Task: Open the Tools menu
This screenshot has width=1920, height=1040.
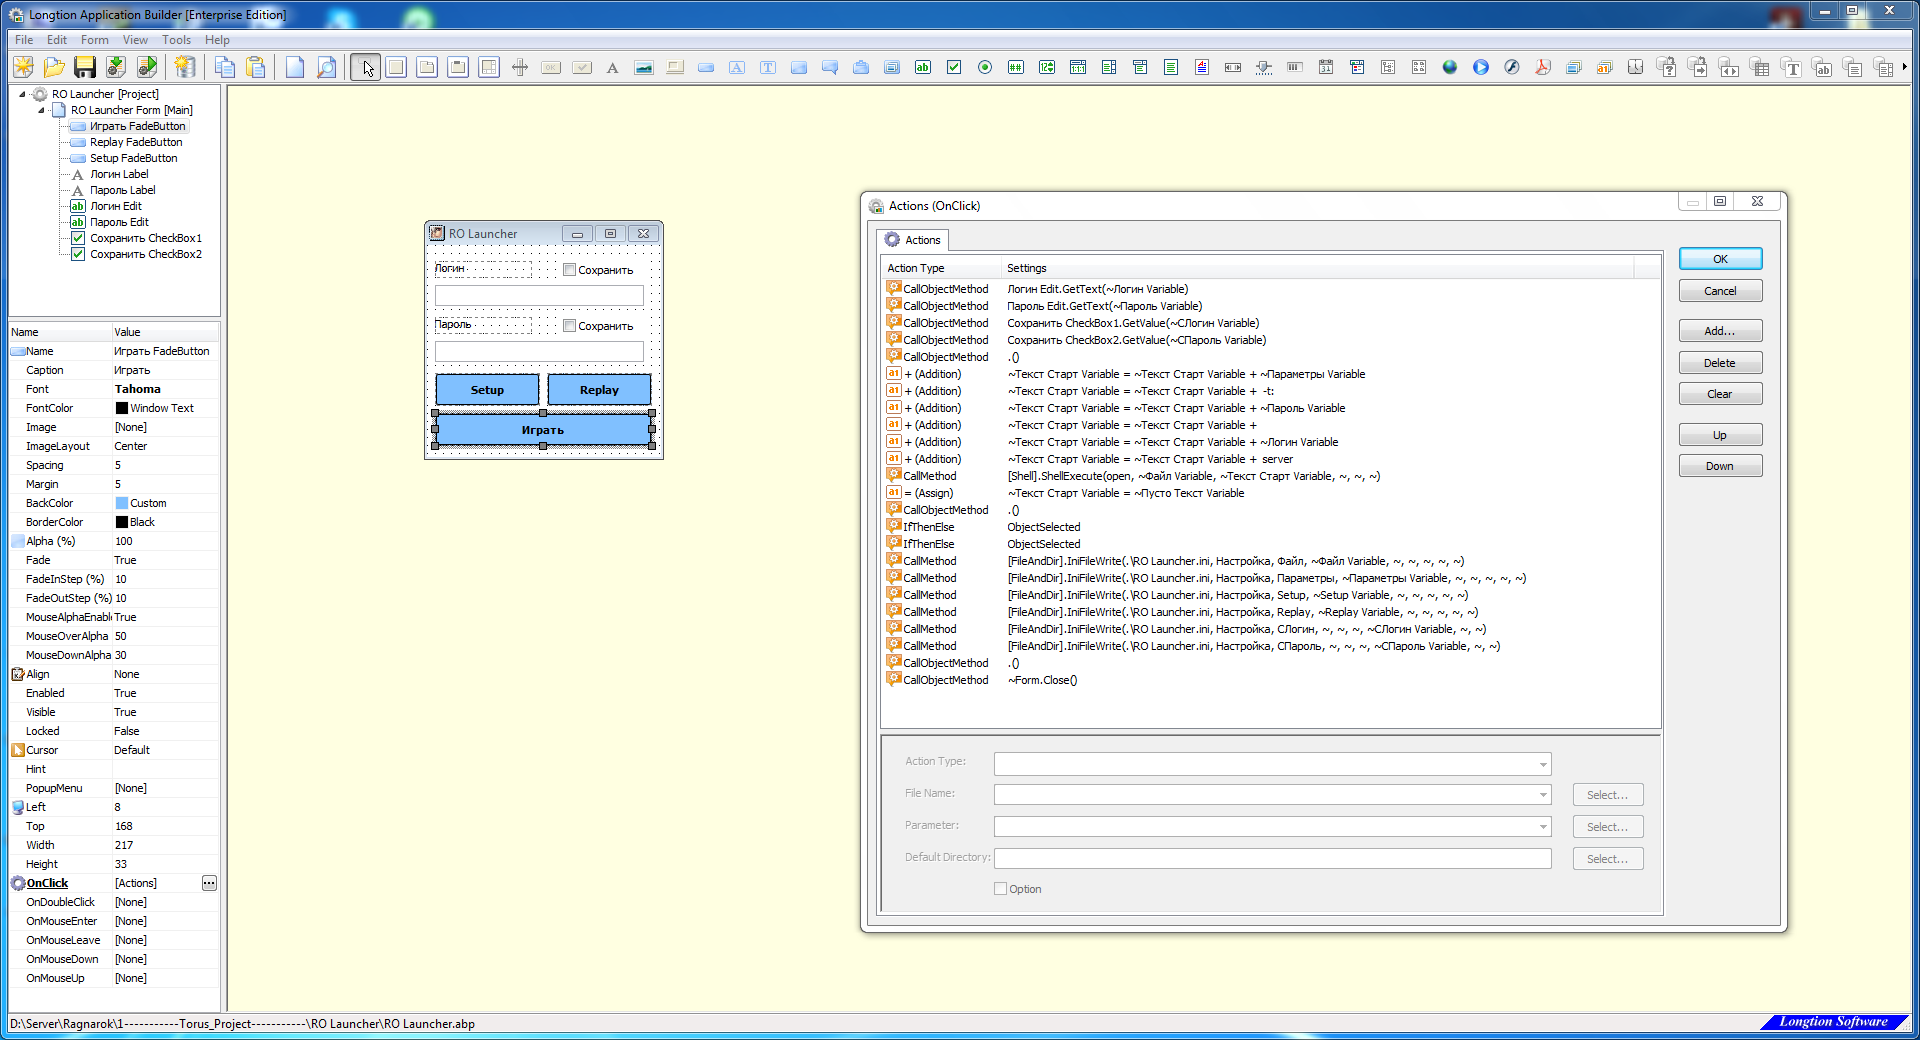Action: click(176, 40)
